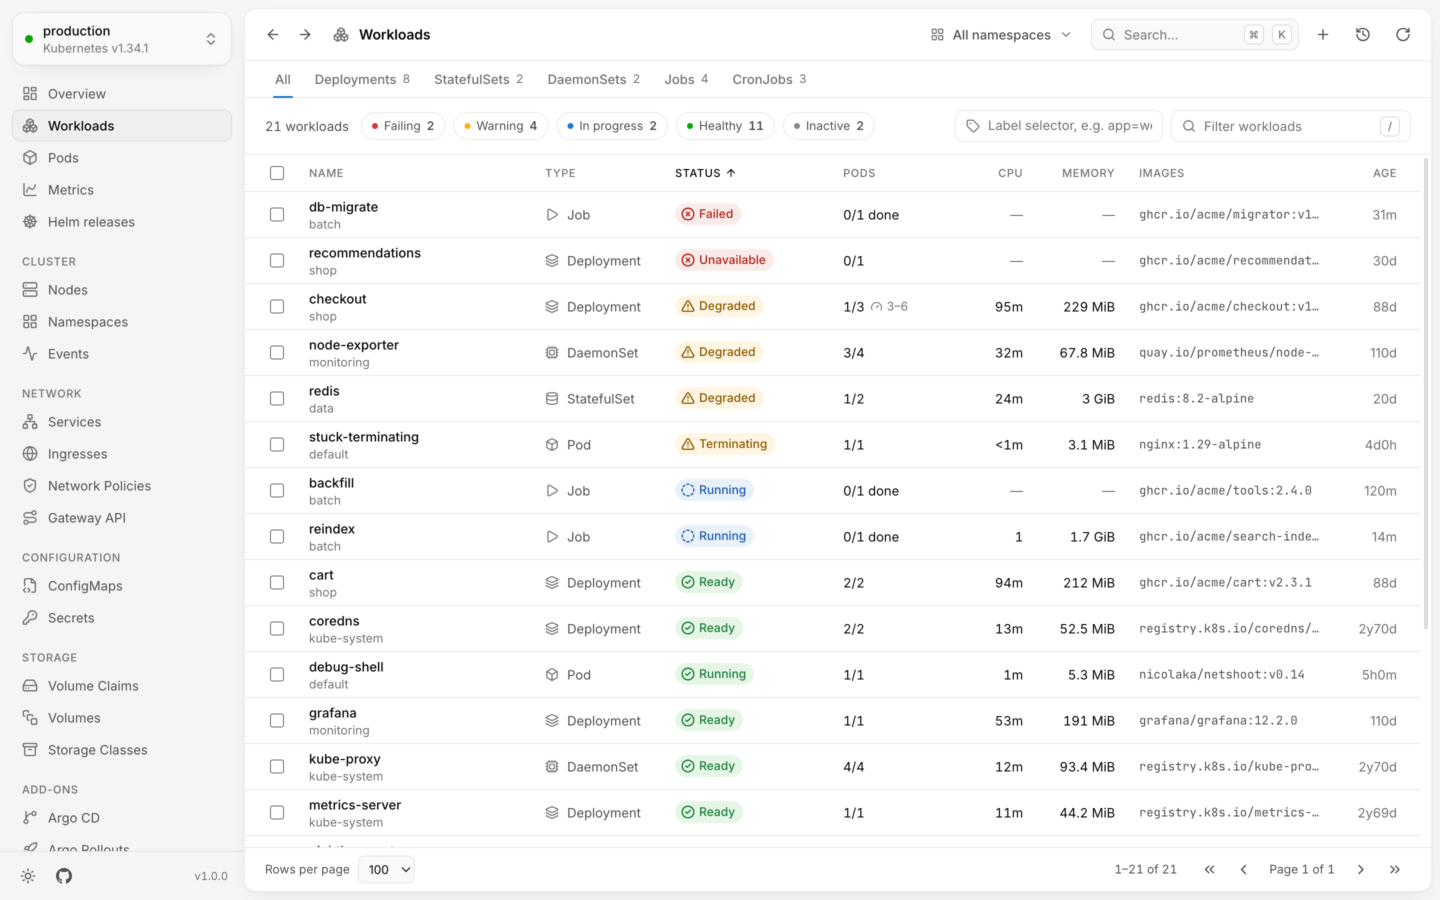Jump to first page double-chevron icon

(1210, 870)
